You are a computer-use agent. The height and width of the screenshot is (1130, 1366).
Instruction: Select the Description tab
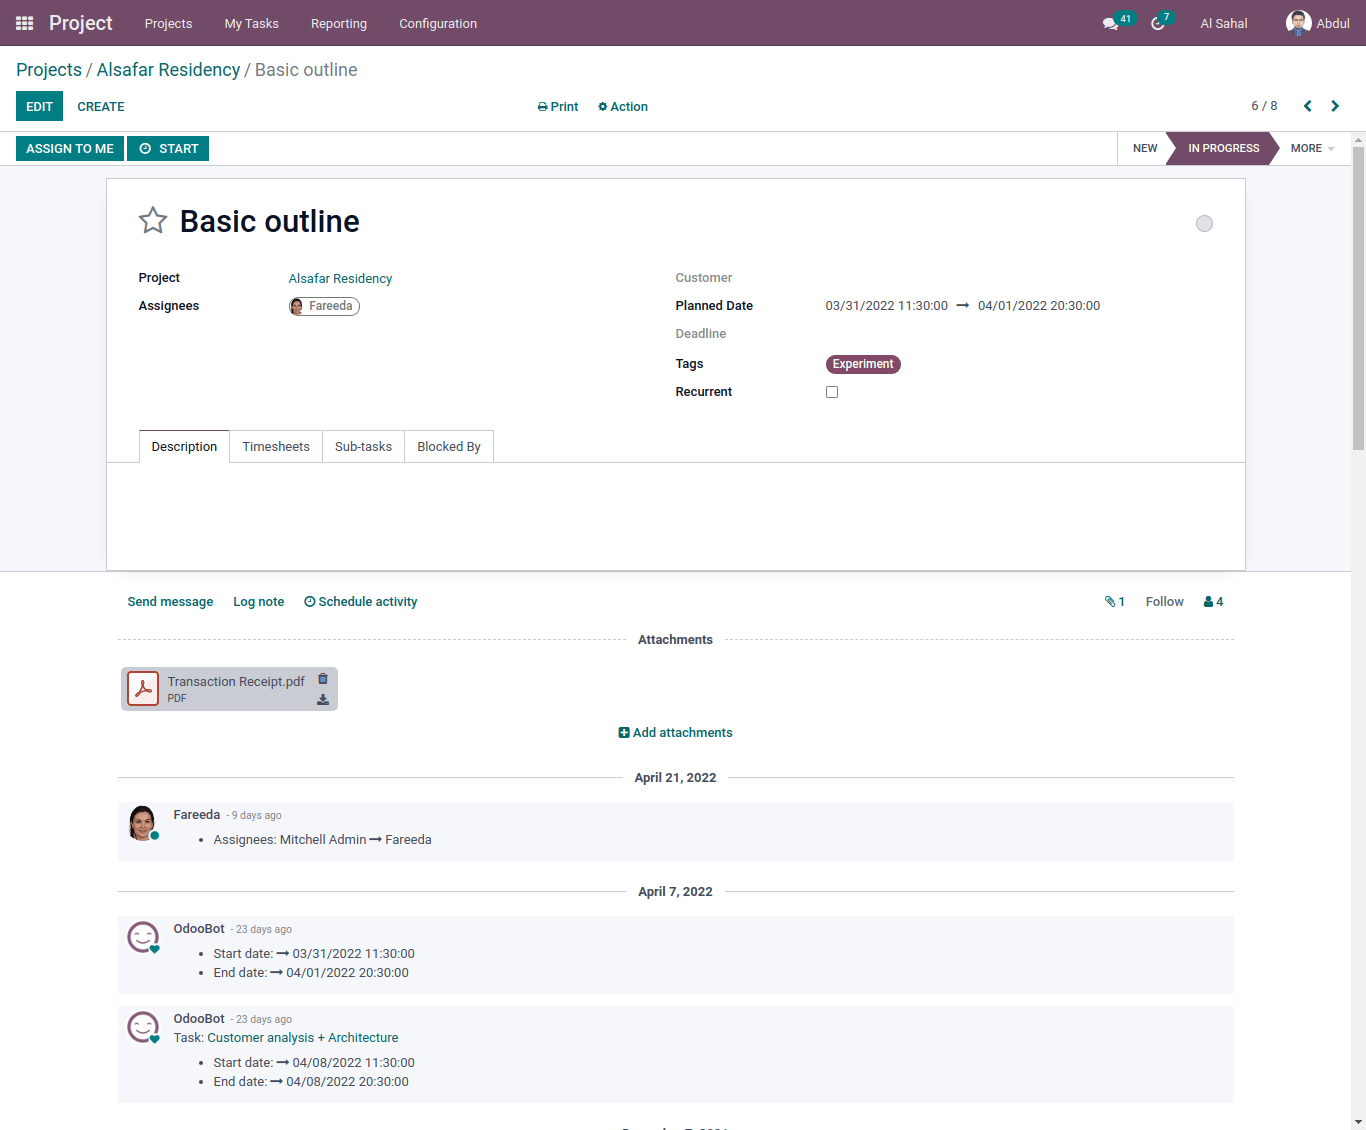pos(184,447)
